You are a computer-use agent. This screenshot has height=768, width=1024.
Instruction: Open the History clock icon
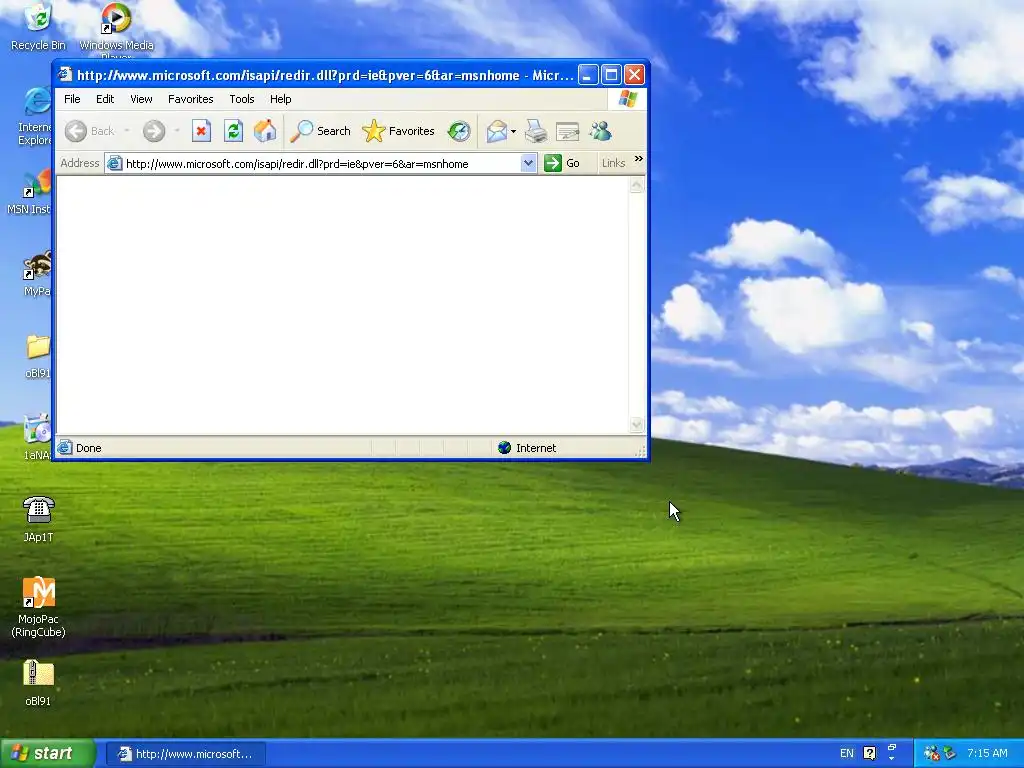coord(459,131)
